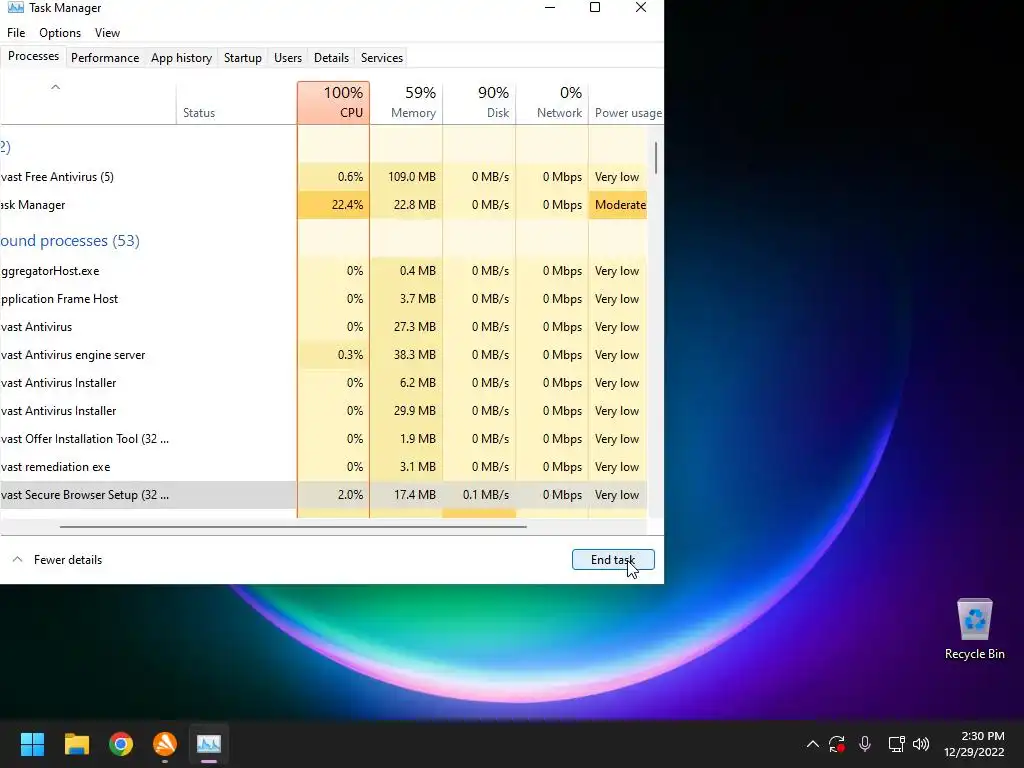The width and height of the screenshot is (1024, 768).
Task: Click the 38.3 MB memory cell
Action: point(406,355)
